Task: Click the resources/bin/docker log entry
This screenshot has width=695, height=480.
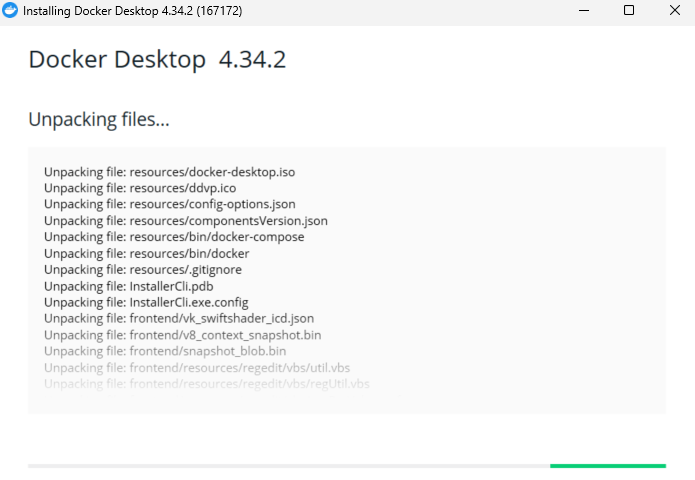Action: (146, 254)
